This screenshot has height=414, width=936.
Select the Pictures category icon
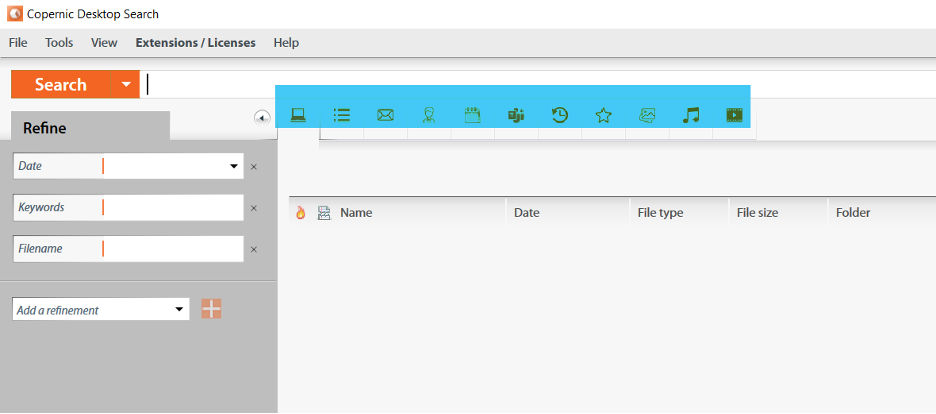click(x=647, y=115)
